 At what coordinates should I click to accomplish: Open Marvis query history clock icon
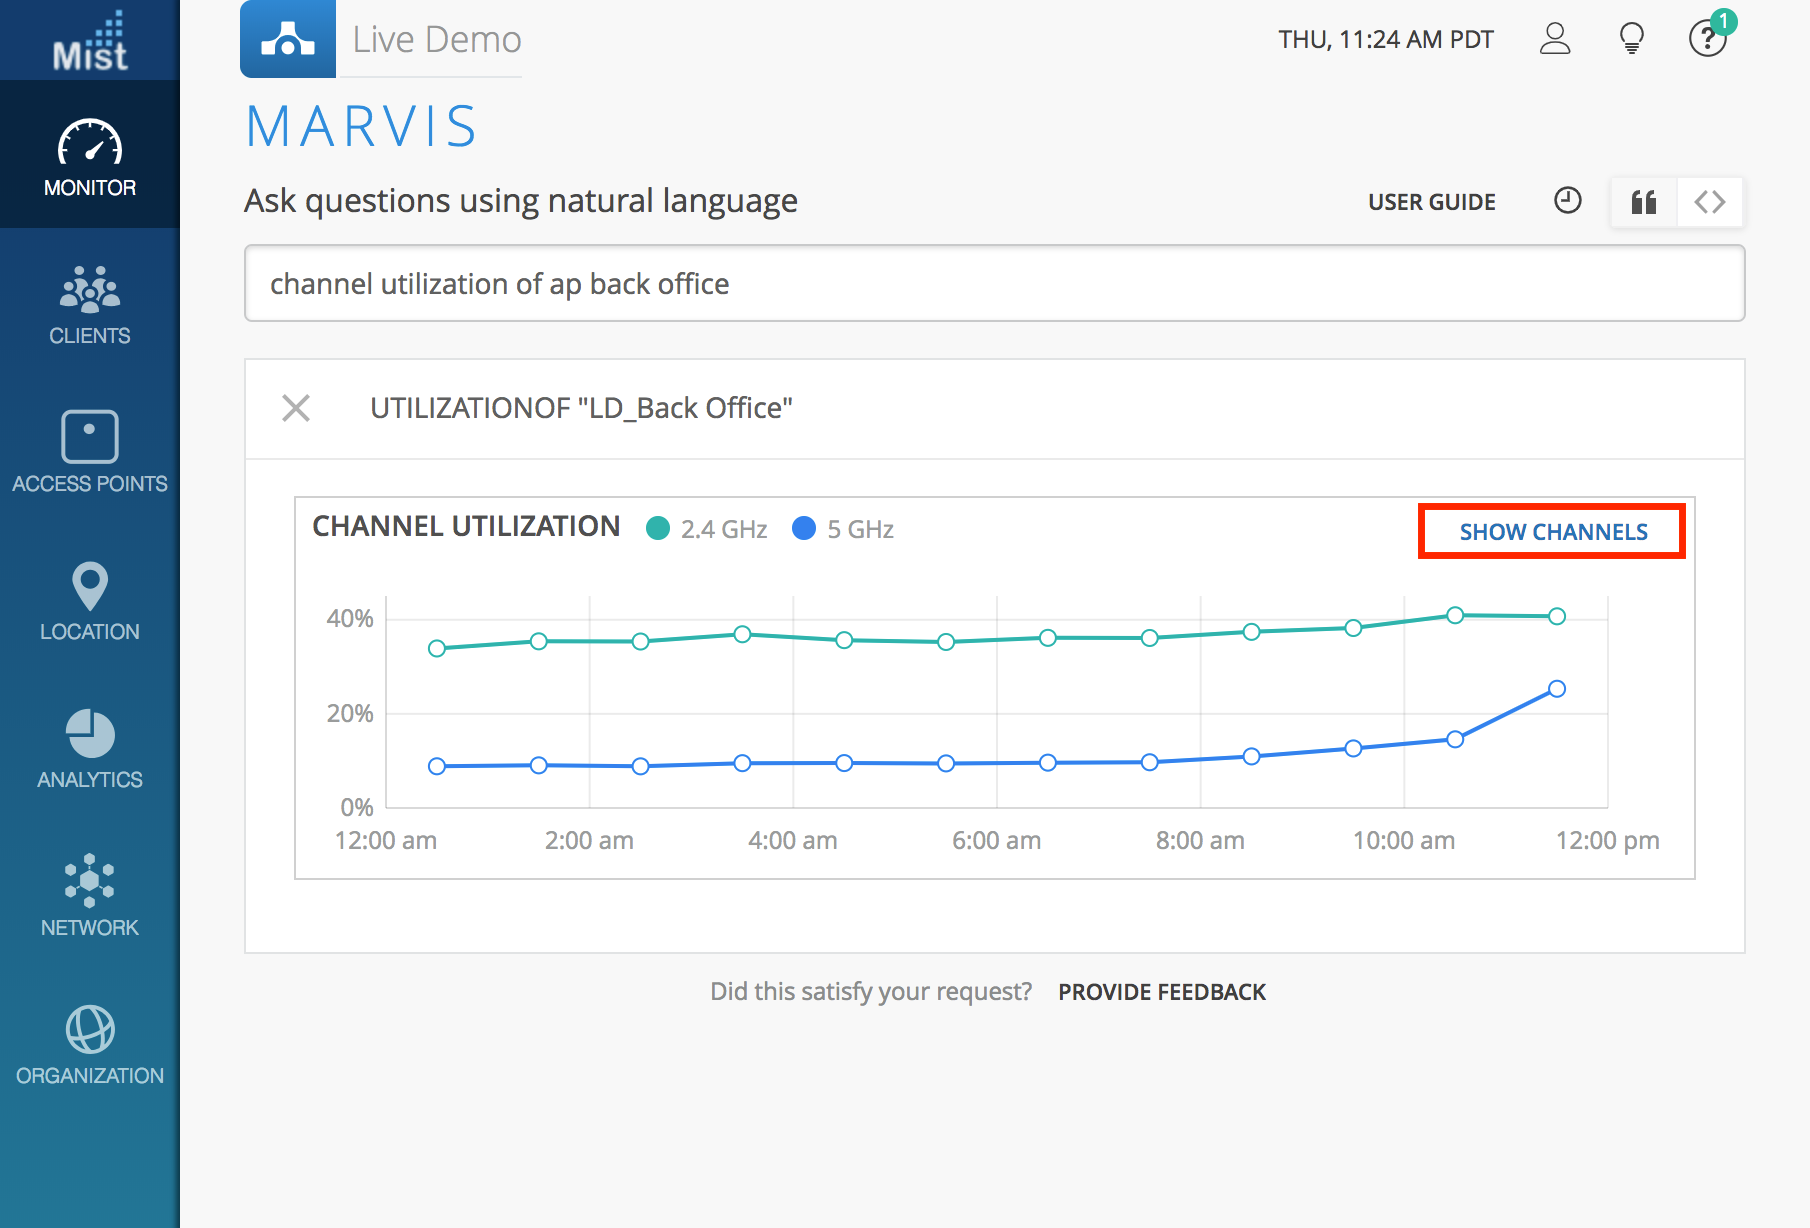pyautogui.click(x=1567, y=201)
